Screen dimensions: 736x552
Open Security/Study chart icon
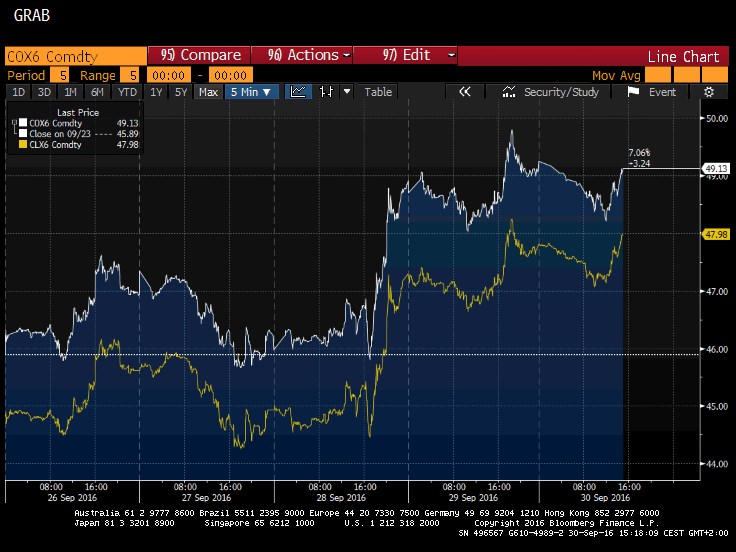511,92
